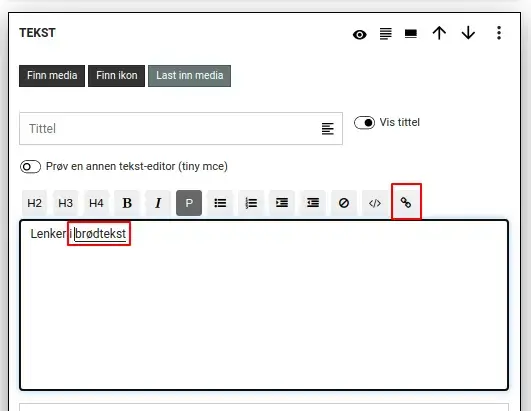531x411 pixels.
Task: Insert a numbered list
Action: [x=251, y=203]
